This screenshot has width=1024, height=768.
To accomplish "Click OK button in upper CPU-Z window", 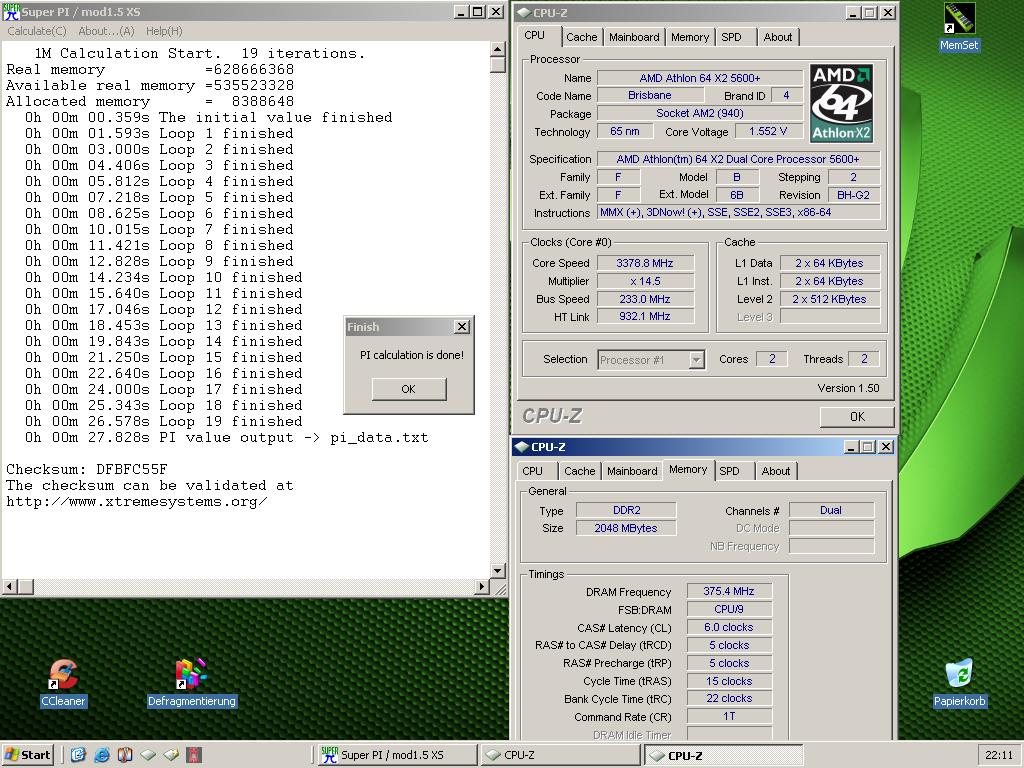I will [857, 417].
